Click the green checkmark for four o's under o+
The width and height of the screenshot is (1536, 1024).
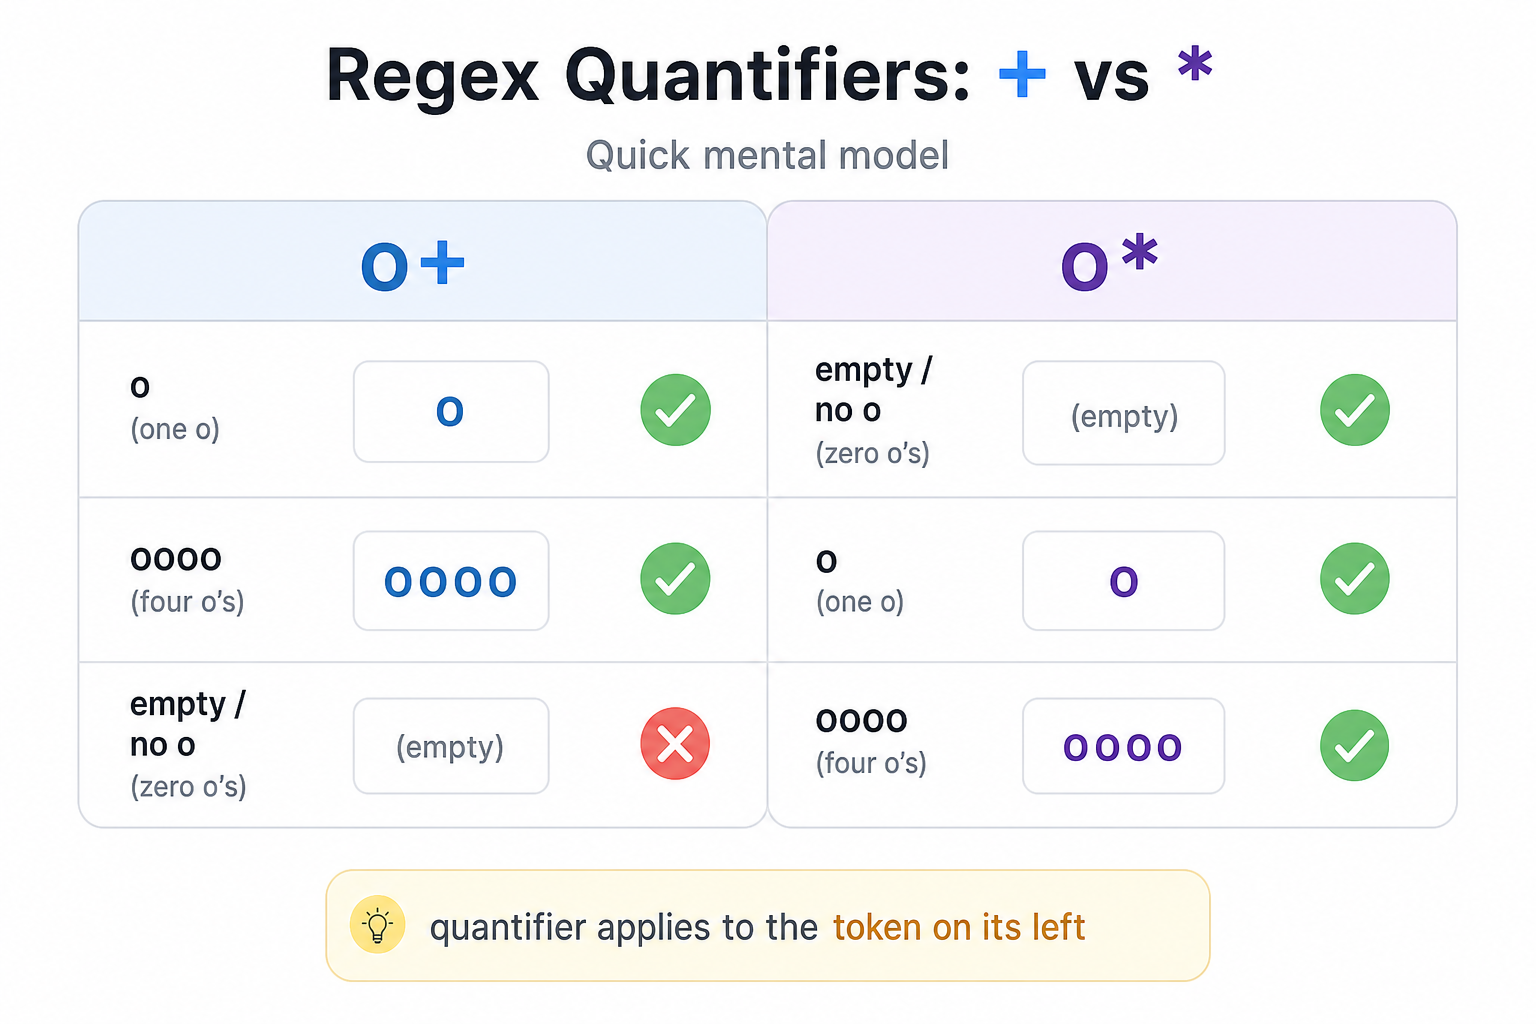pos(675,579)
